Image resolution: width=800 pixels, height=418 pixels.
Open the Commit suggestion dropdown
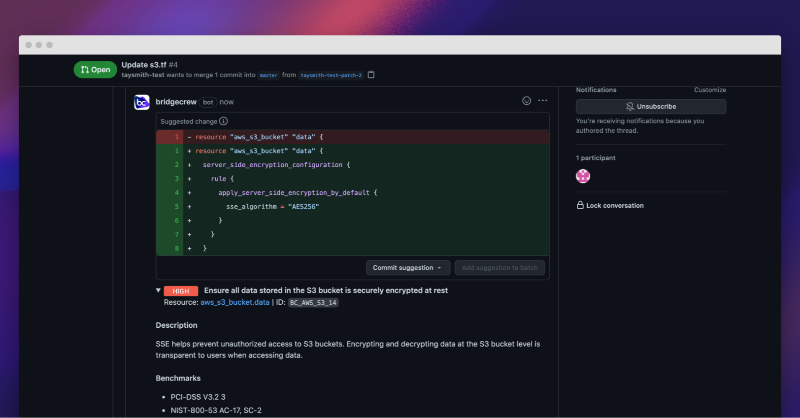pos(408,267)
